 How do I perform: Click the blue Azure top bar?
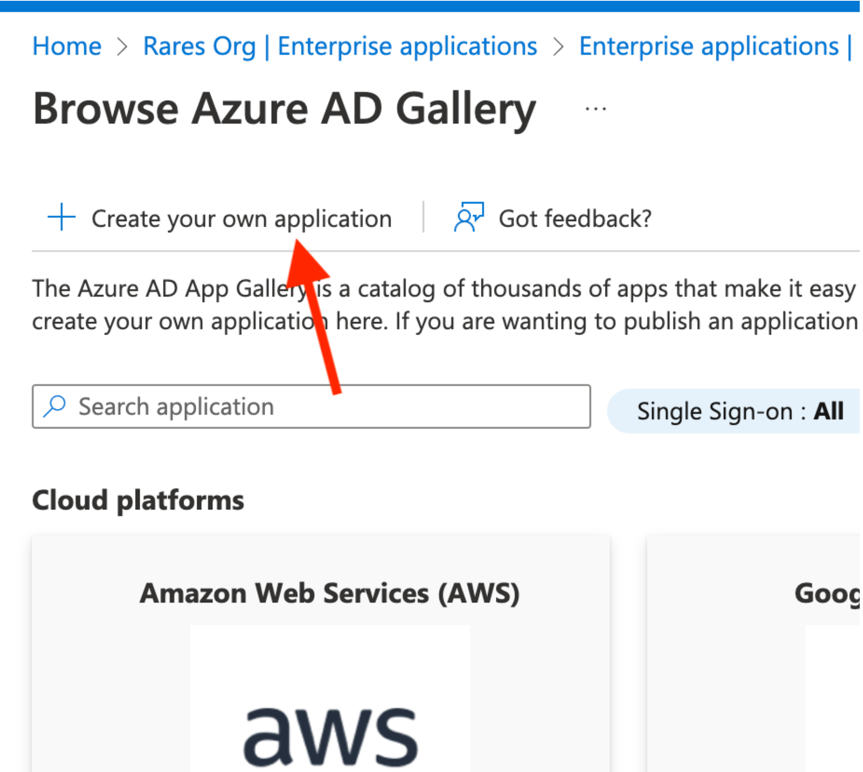click(x=431, y=7)
